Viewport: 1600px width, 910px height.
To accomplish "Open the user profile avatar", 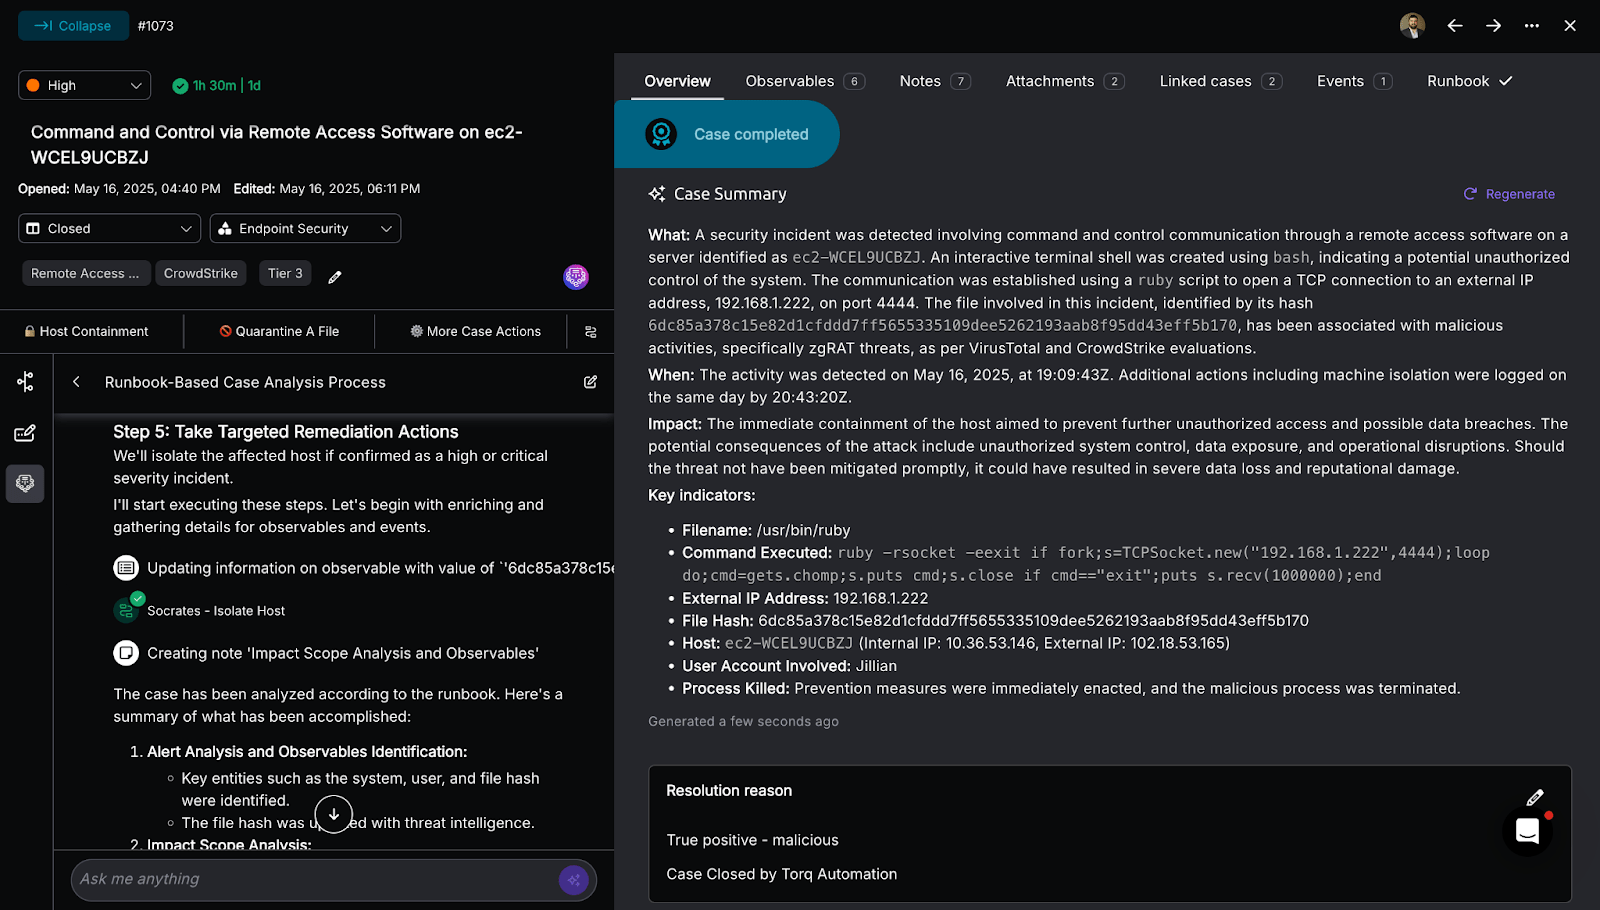I will (1413, 25).
